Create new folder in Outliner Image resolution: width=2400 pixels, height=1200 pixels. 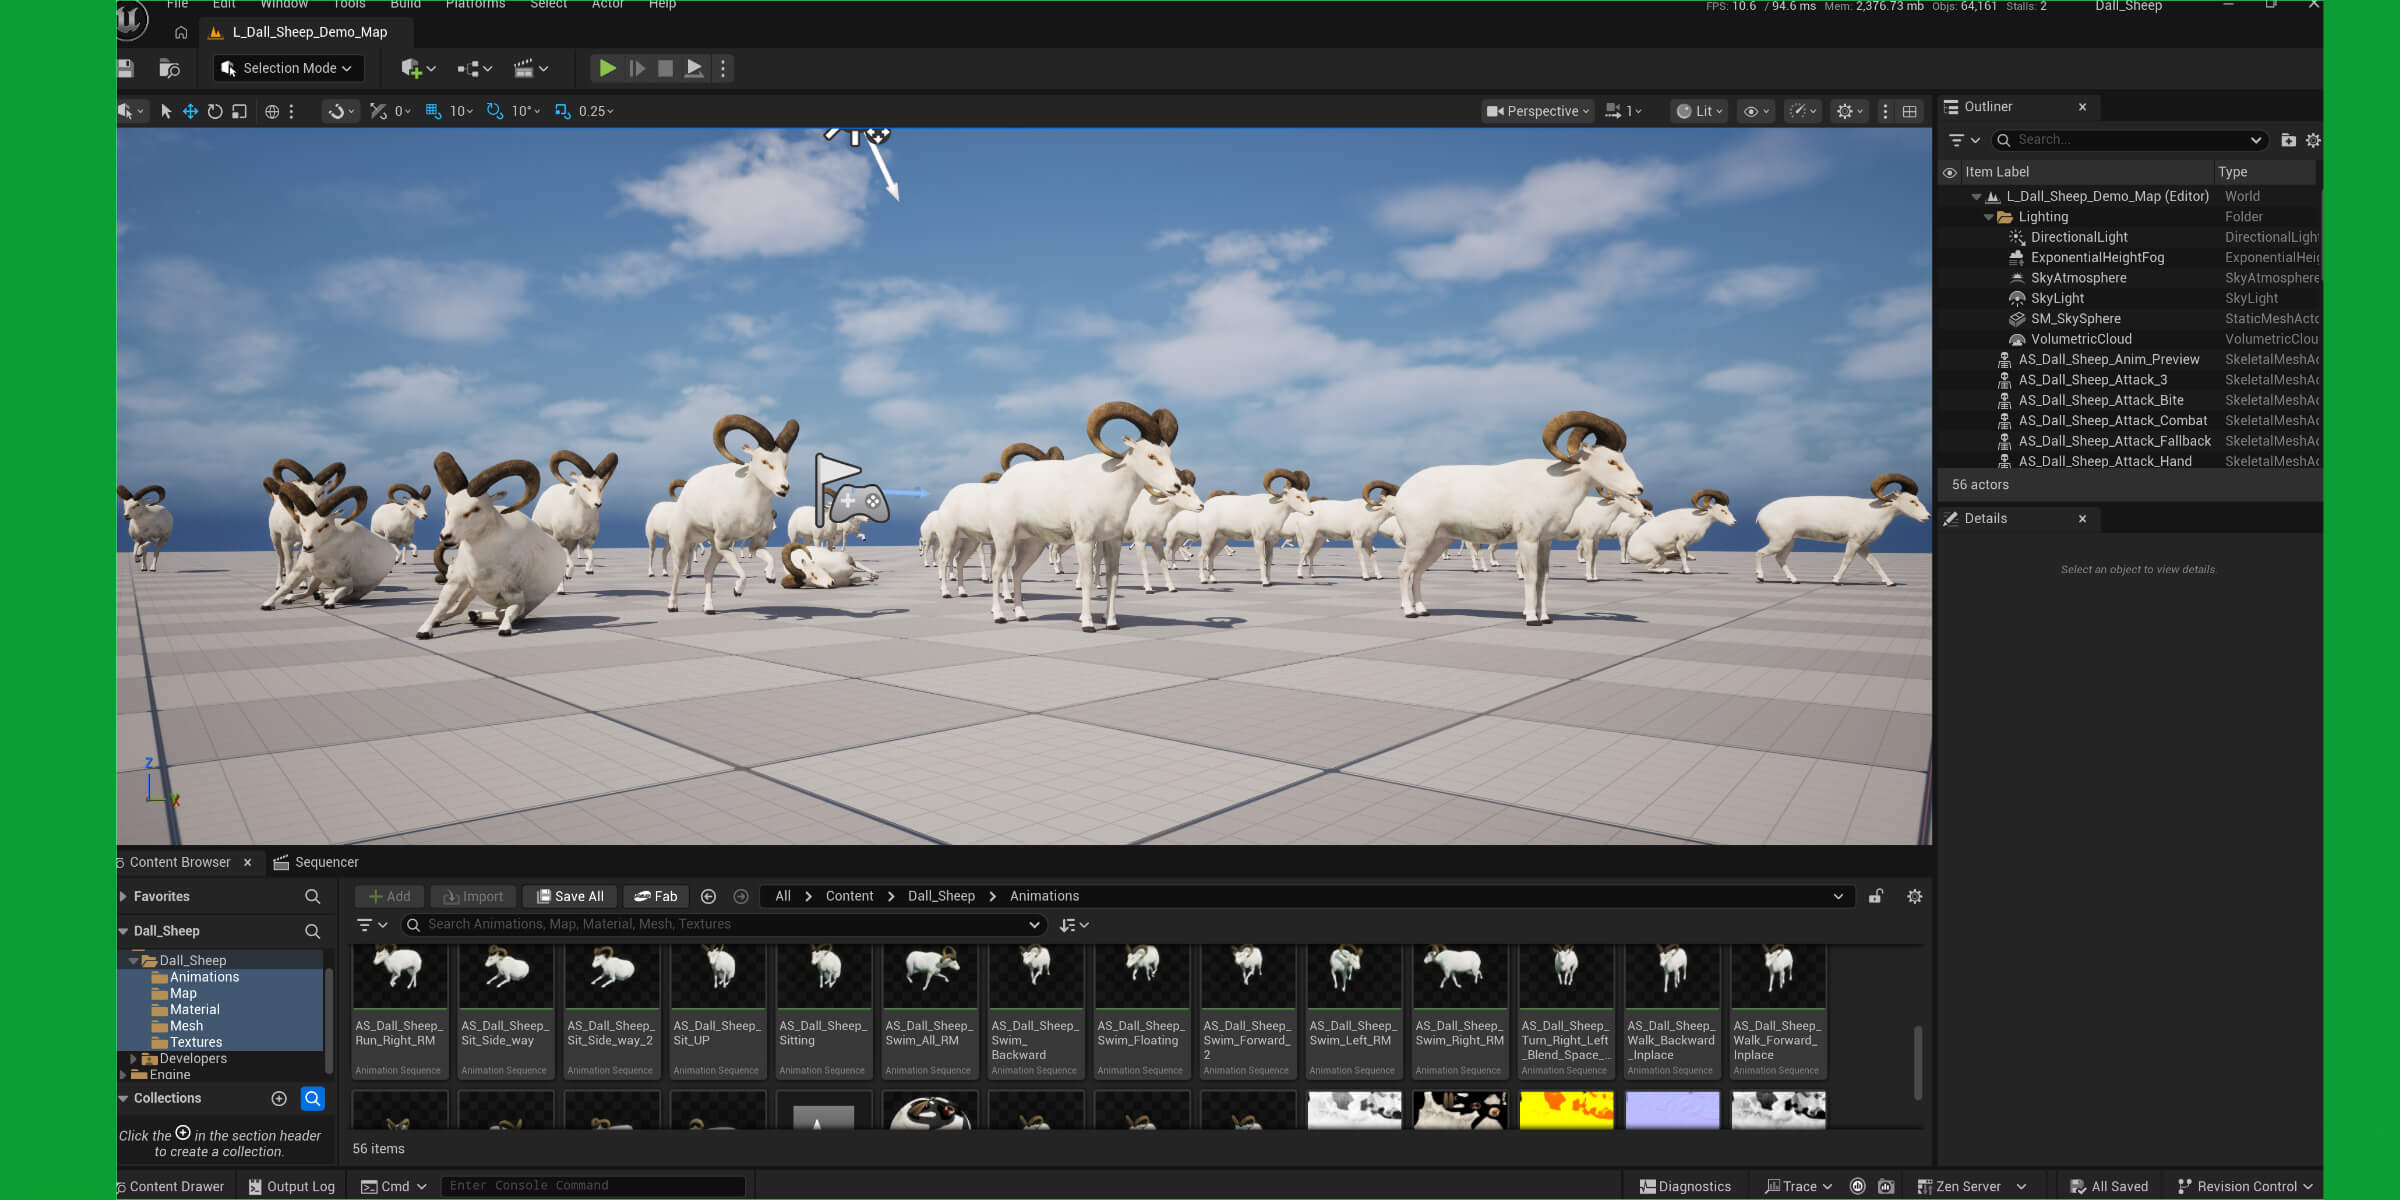(x=2288, y=140)
